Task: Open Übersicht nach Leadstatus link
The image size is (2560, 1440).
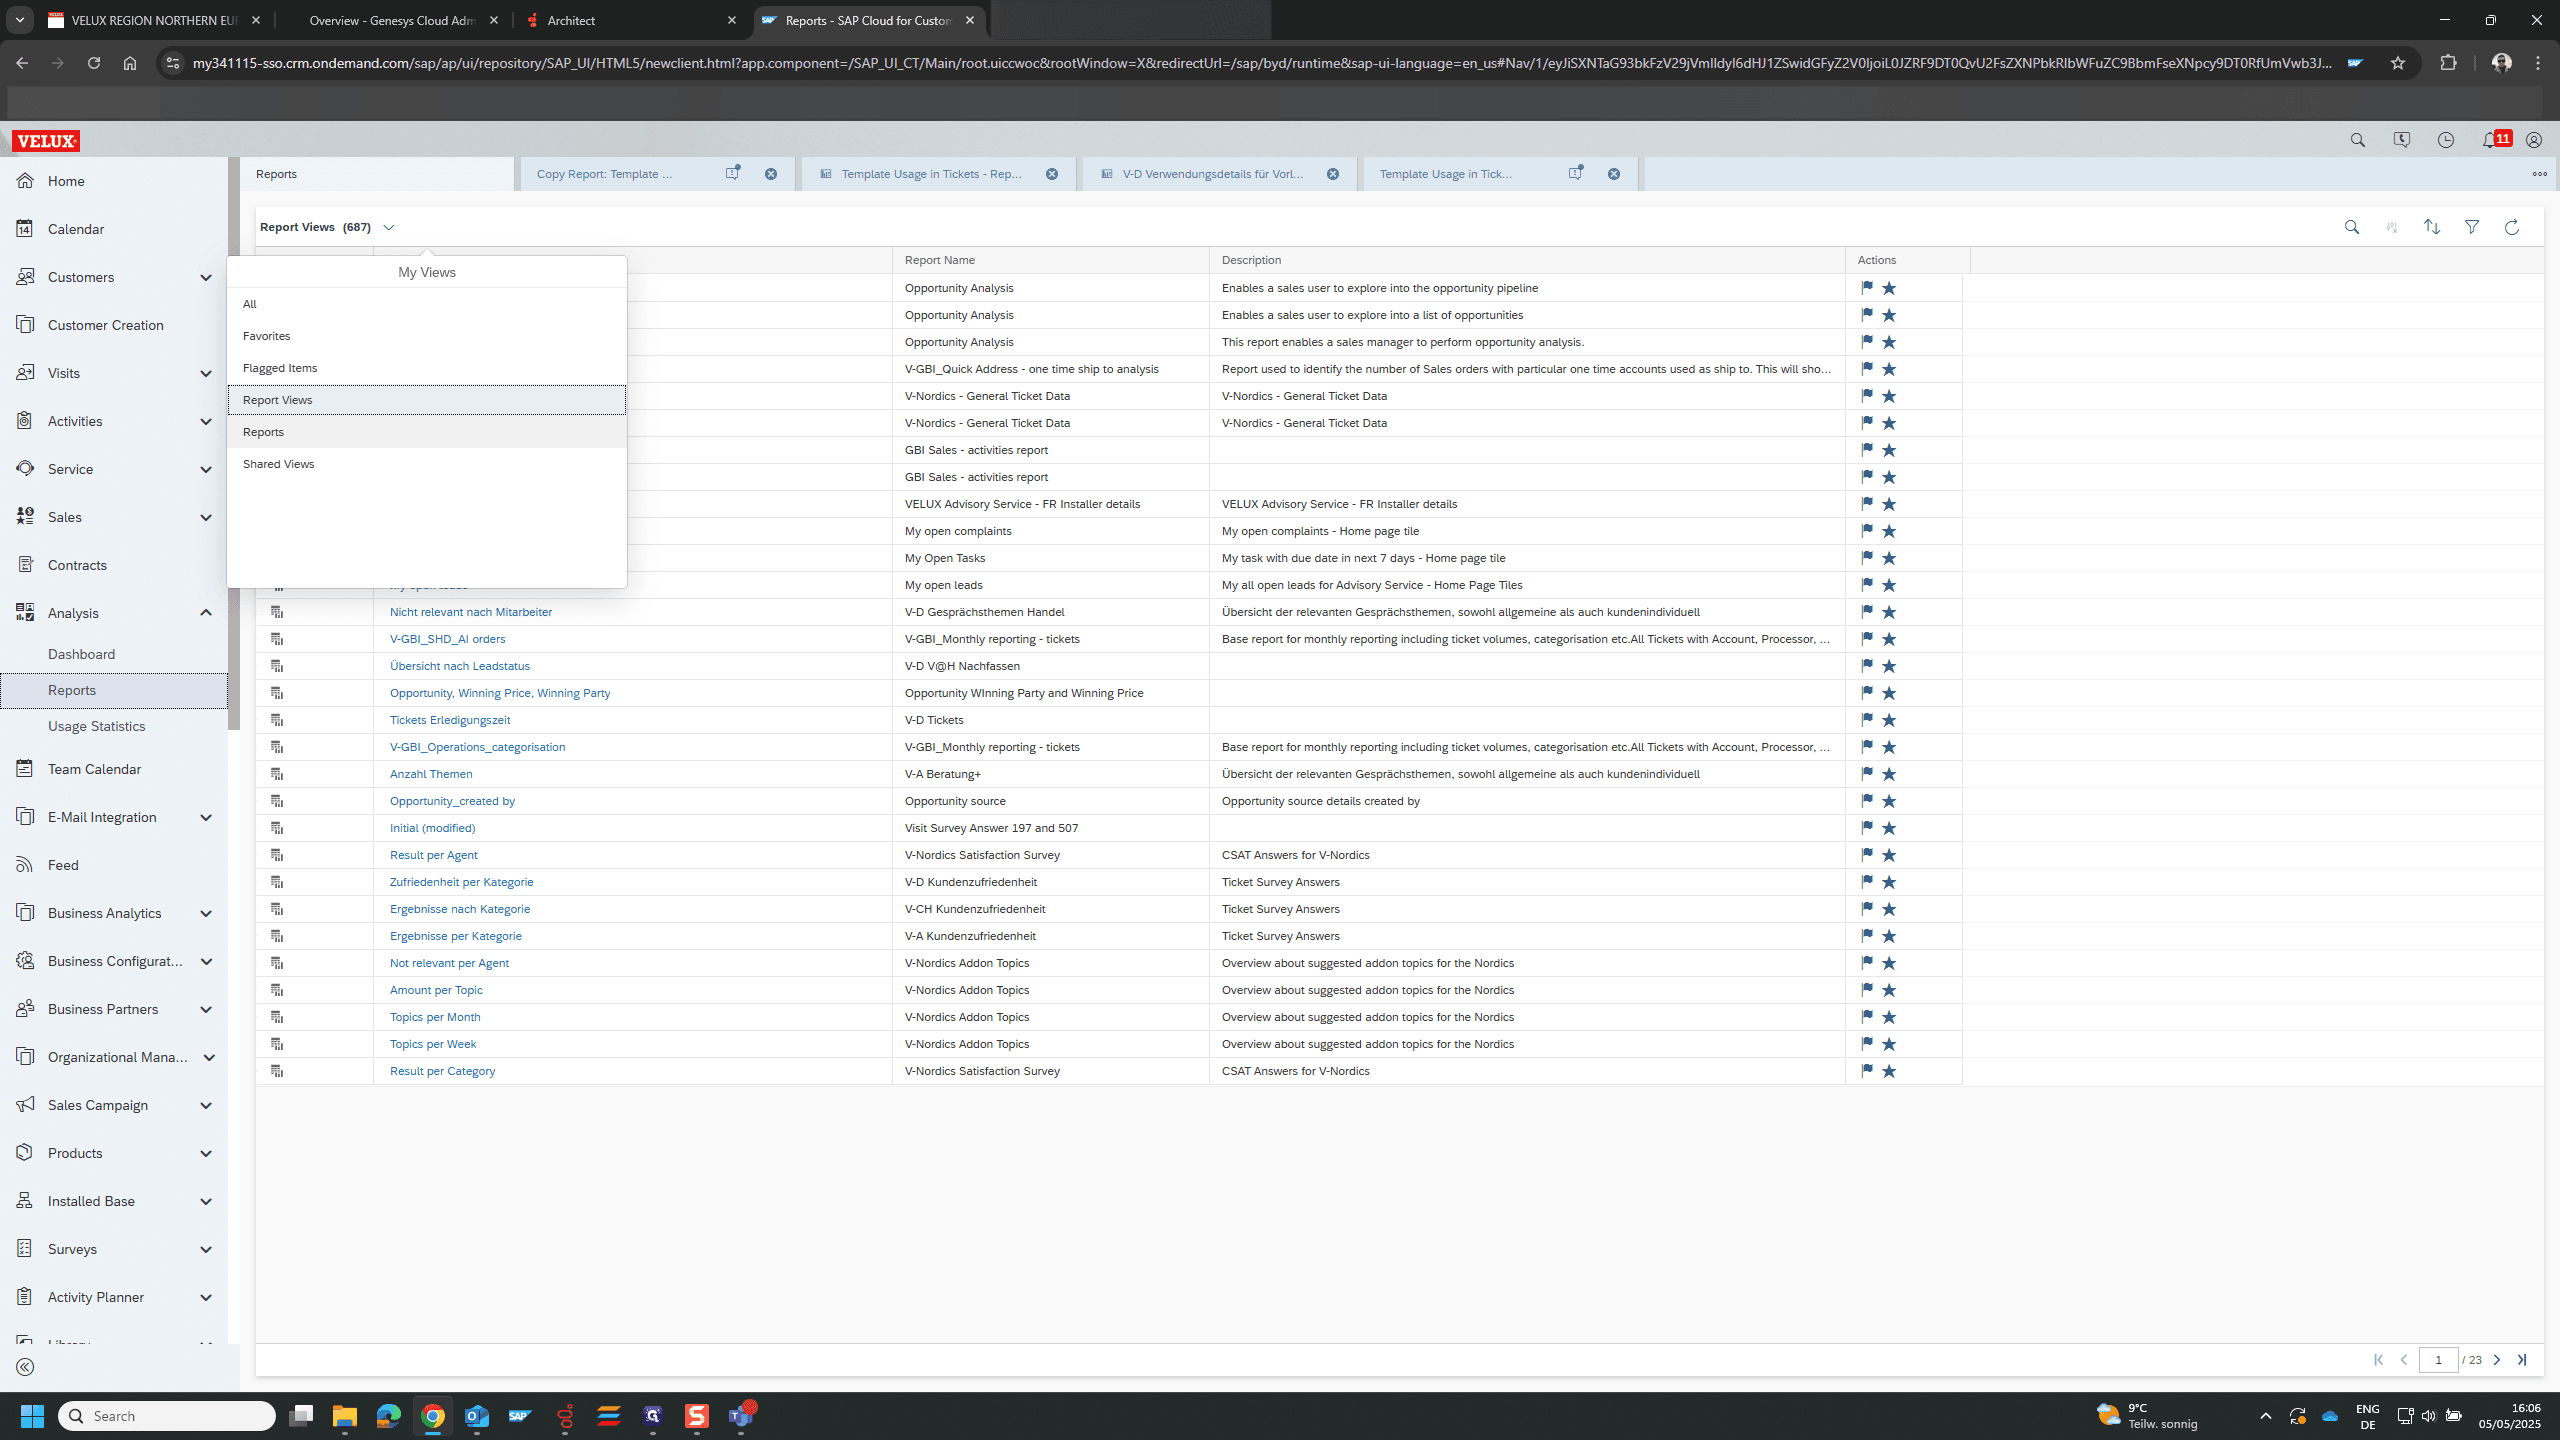Action: point(460,666)
